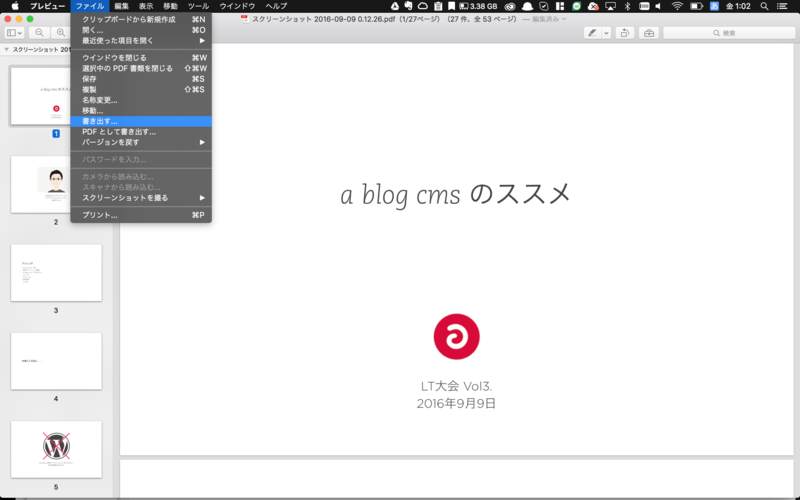Open the sidebar view options dropdown
800x500 pixels.
coord(14,33)
